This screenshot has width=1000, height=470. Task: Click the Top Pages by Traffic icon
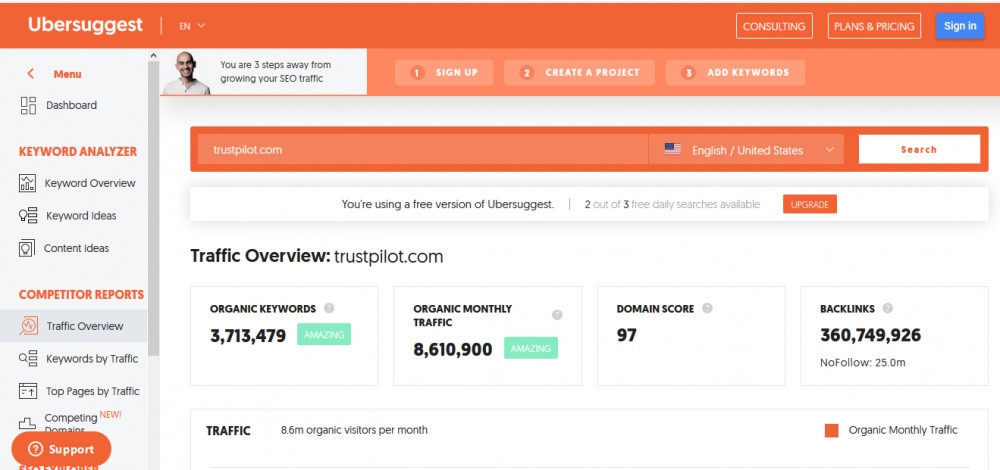pos(28,391)
